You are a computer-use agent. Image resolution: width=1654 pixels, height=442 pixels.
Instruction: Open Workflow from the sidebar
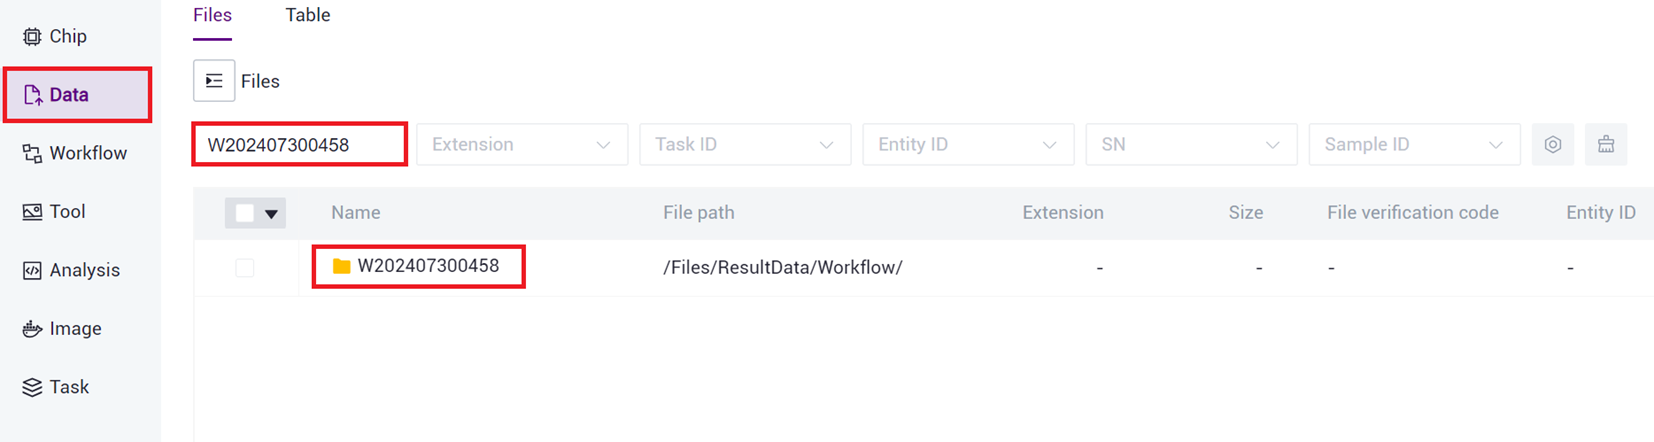(32, 153)
